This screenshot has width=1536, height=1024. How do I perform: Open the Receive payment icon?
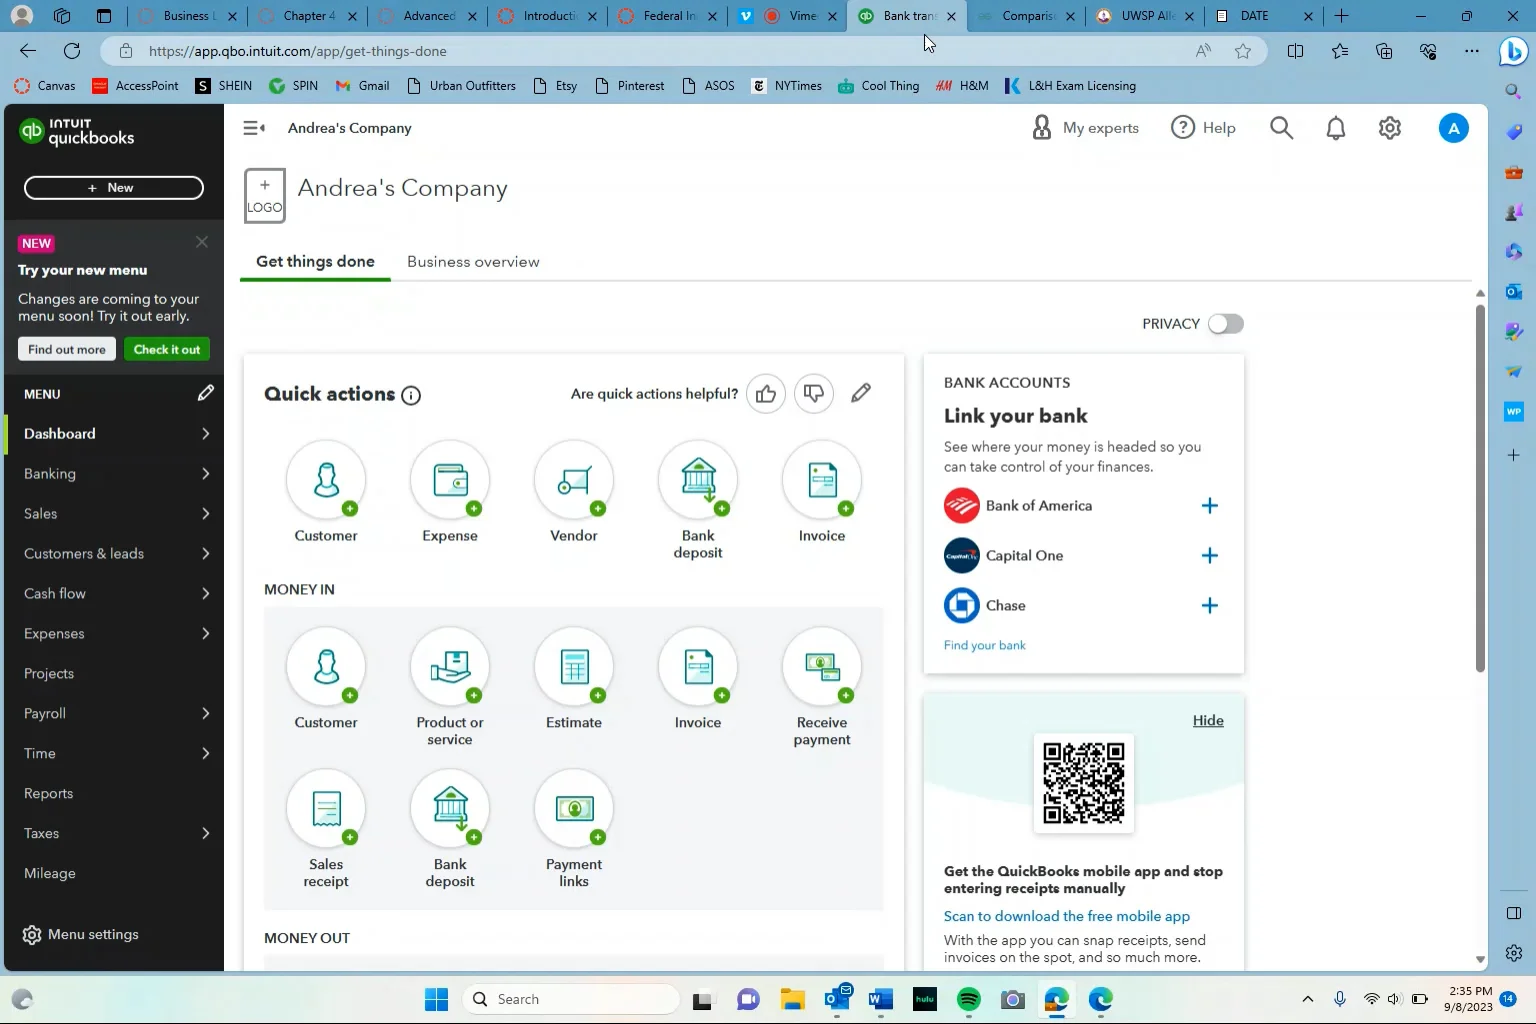822,668
